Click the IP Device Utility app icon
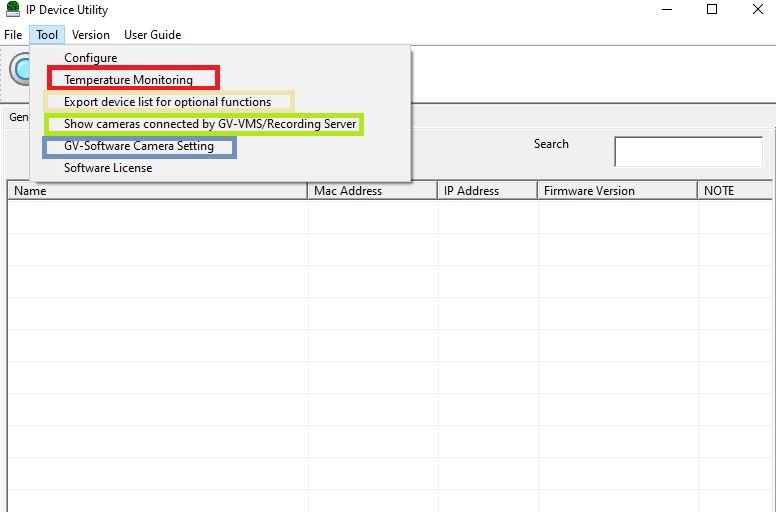776x512 pixels. (13, 9)
